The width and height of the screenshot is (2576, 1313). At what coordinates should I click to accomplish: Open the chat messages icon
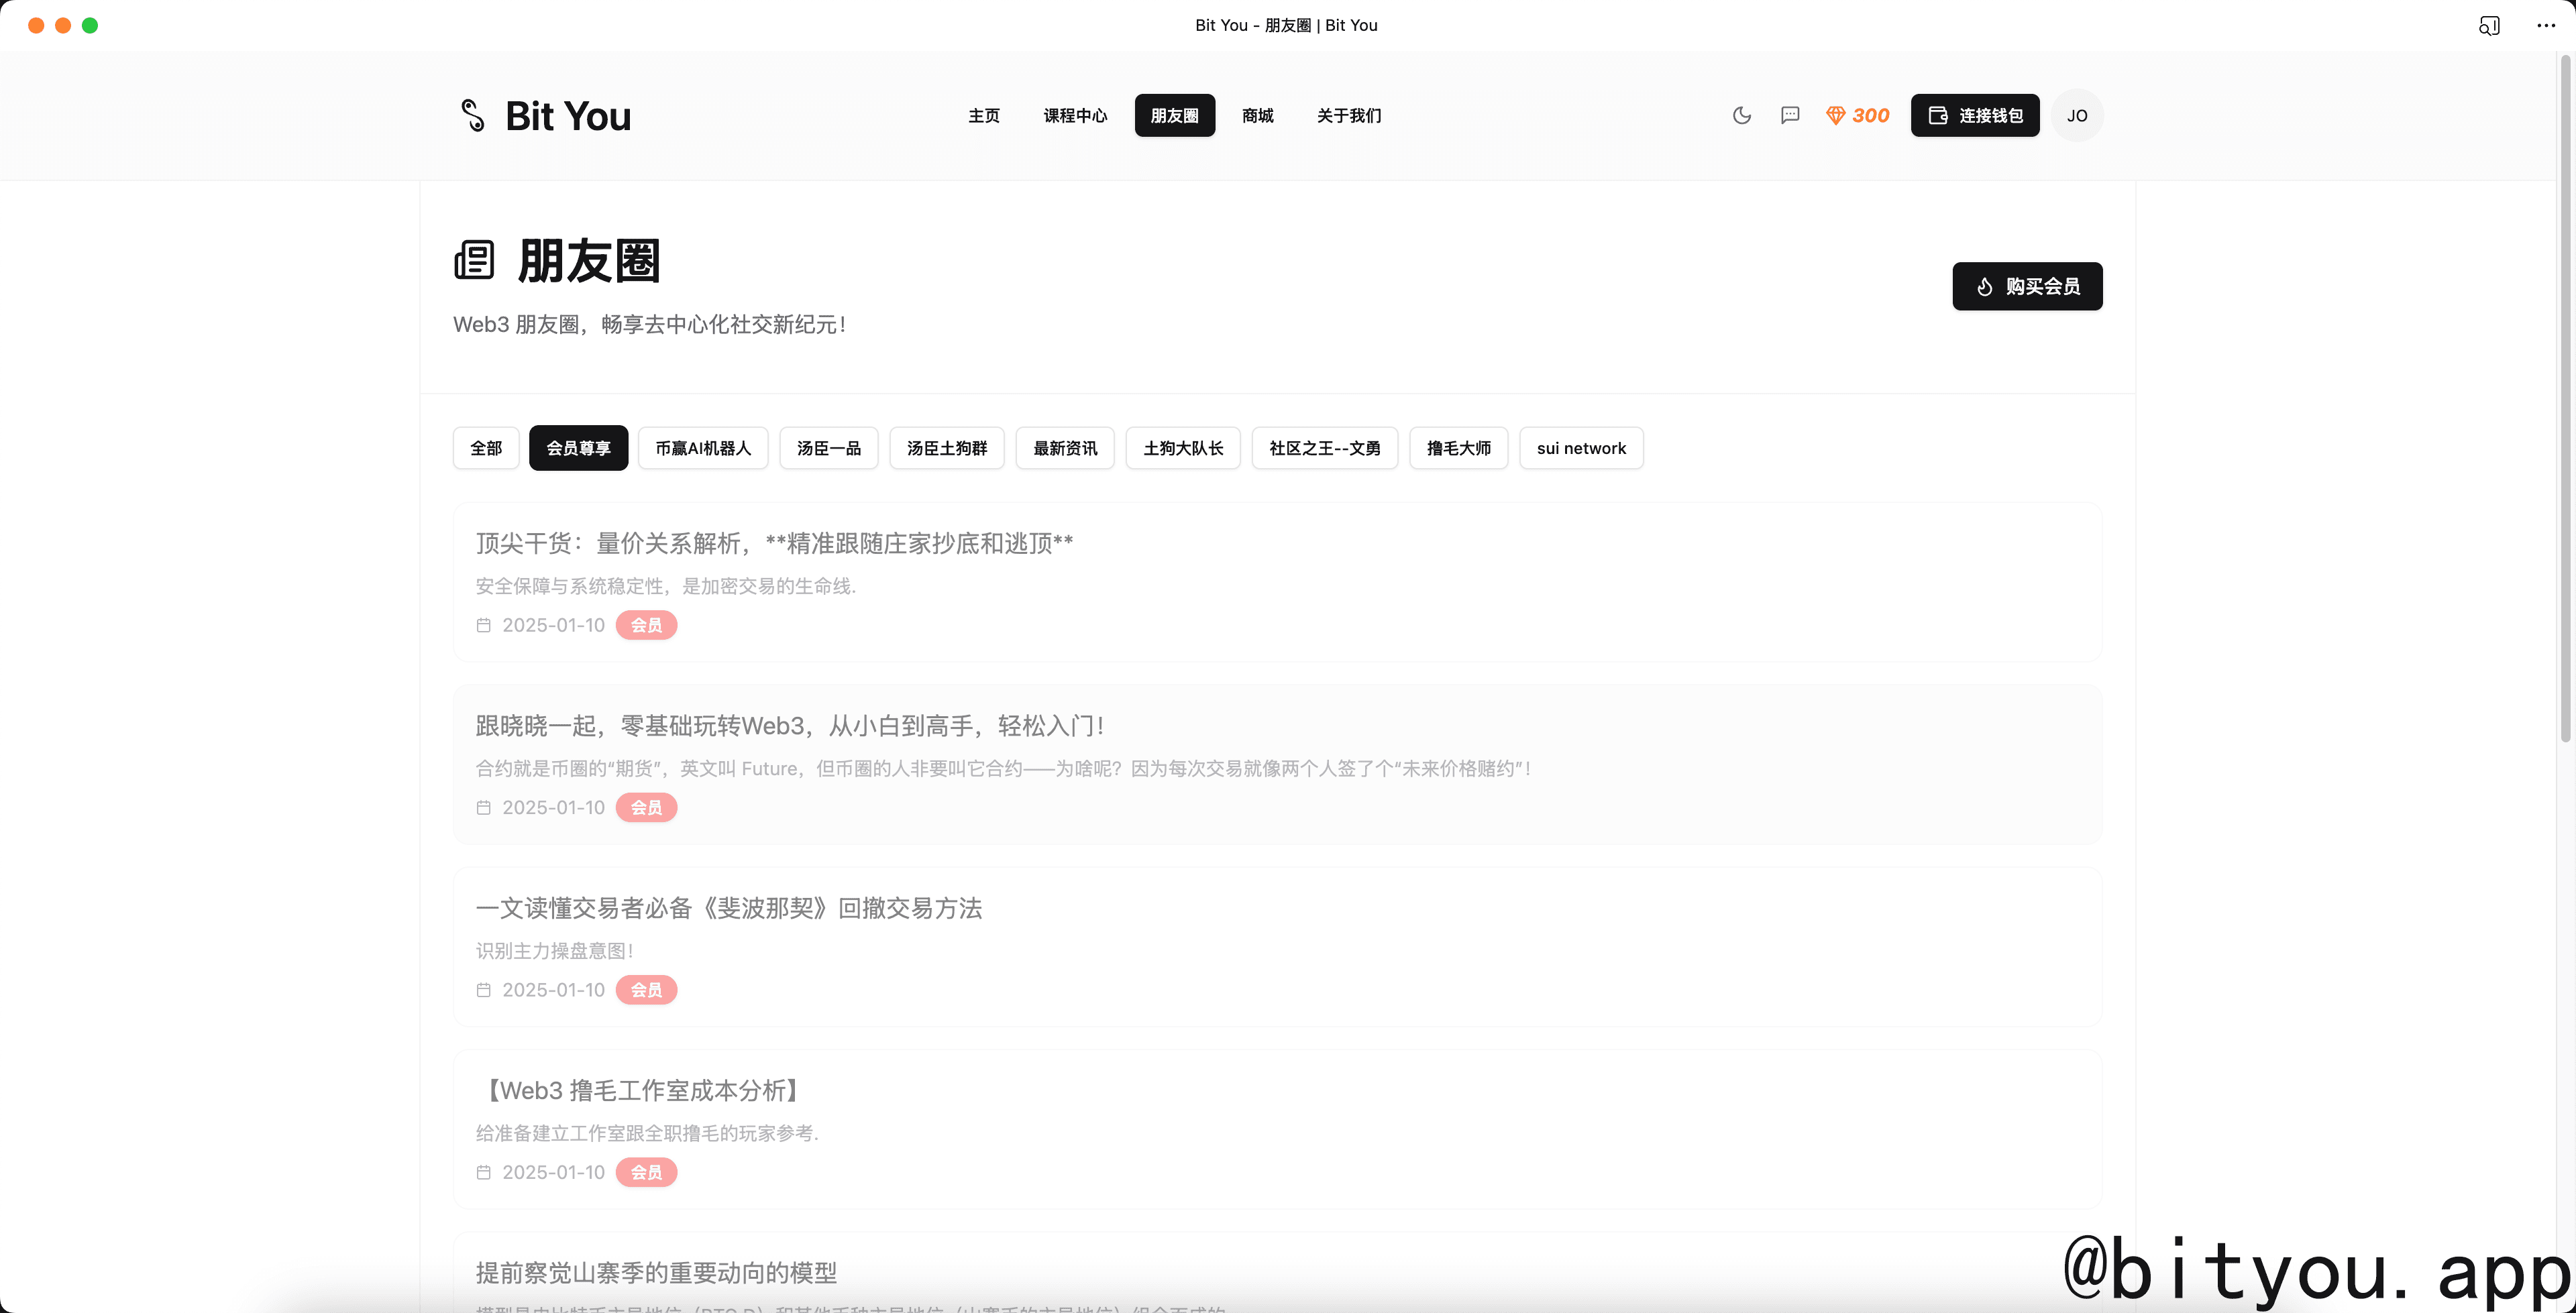point(1790,115)
